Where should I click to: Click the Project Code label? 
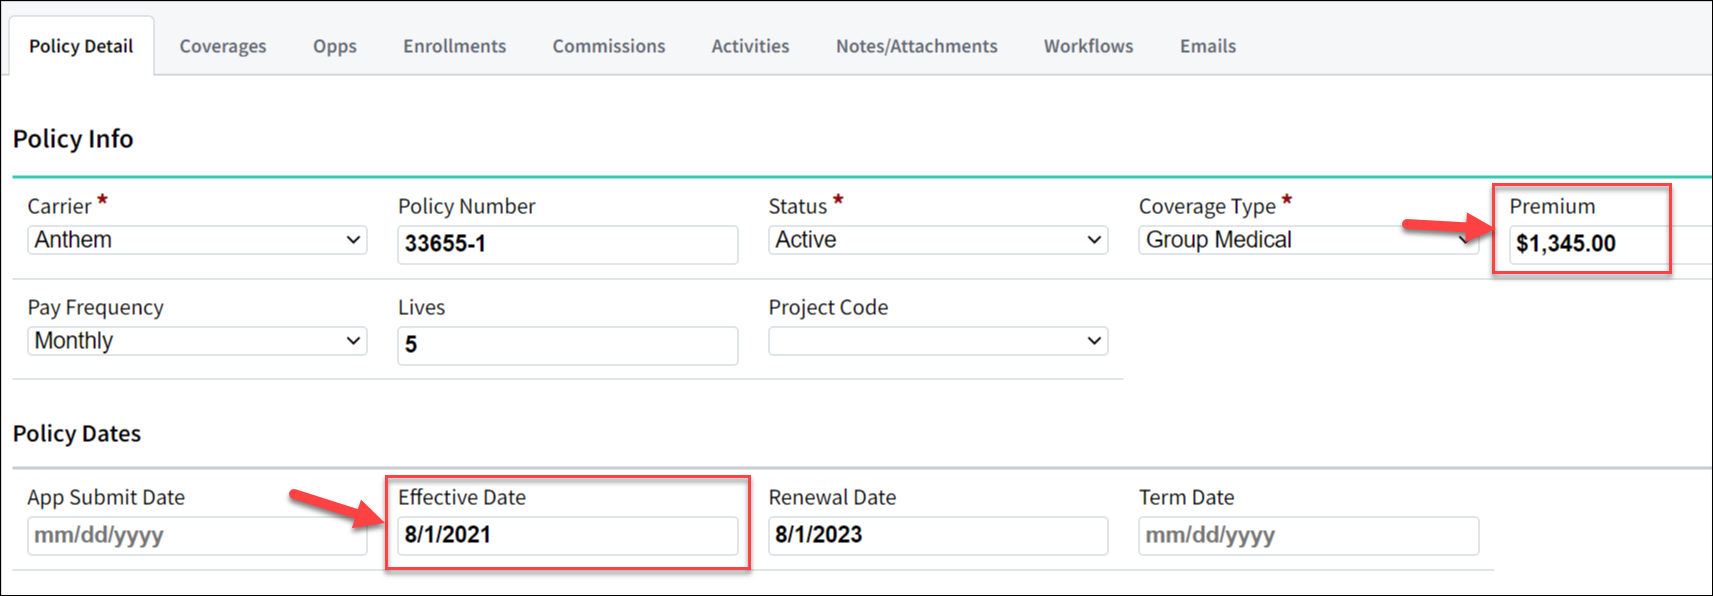(x=828, y=307)
